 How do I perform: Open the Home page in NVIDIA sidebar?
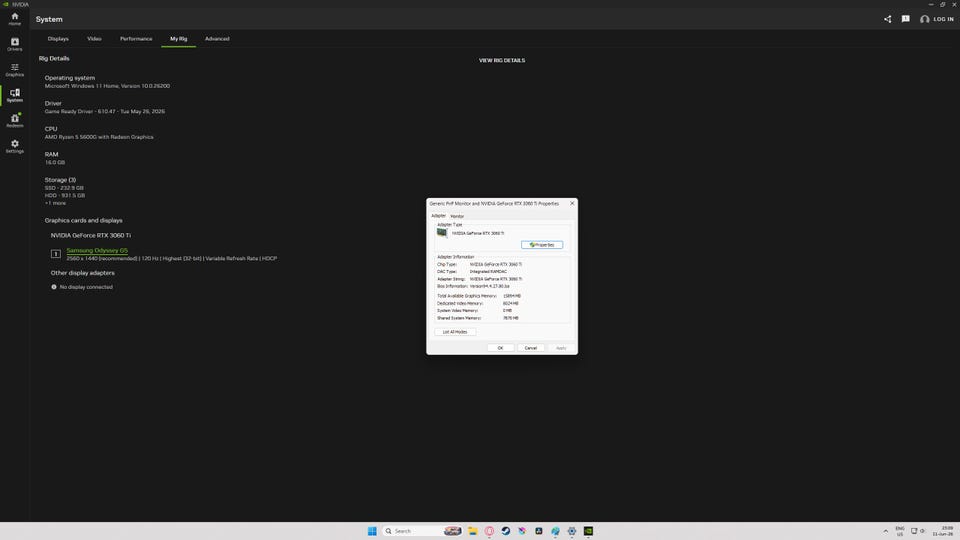pyautogui.click(x=15, y=19)
